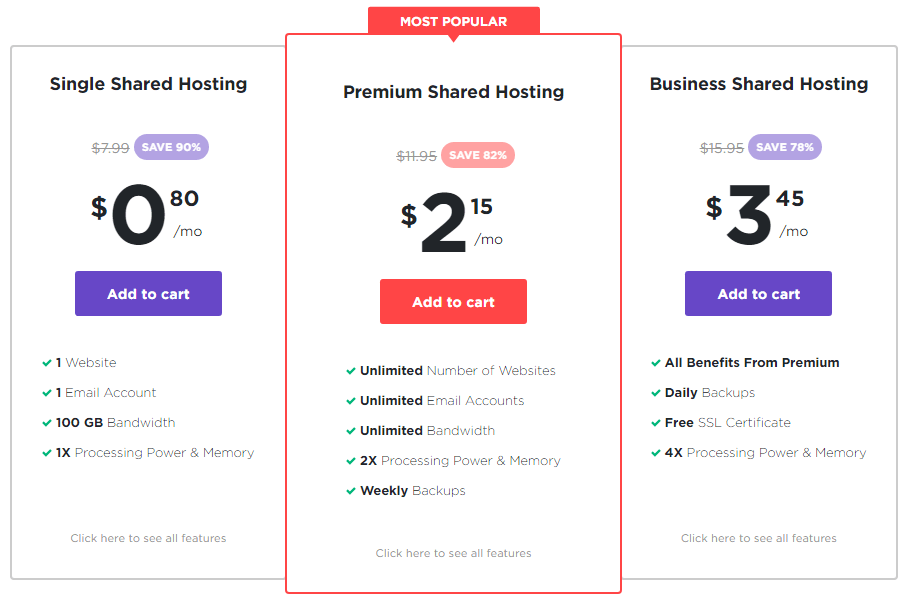Click the checkmark beside Free SSL Certificate
The height and width of the screenshot is (596, 907).
pyautogui.click(x=656, y=423)
